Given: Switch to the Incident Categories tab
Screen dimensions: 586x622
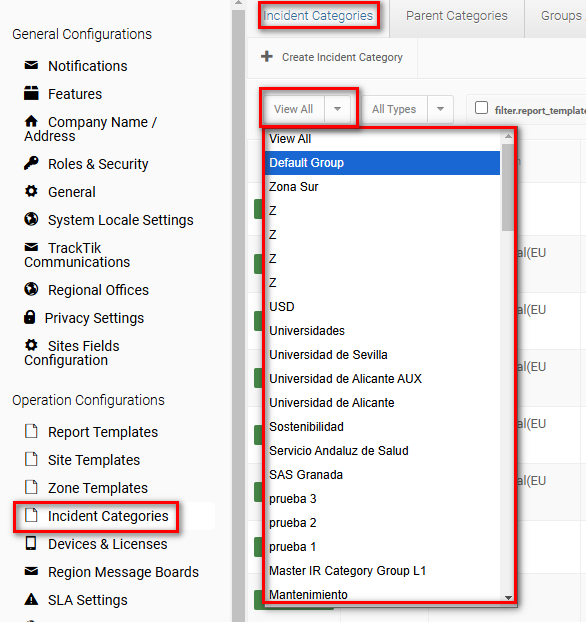Looking at the screenshot, I should point(318,15).
